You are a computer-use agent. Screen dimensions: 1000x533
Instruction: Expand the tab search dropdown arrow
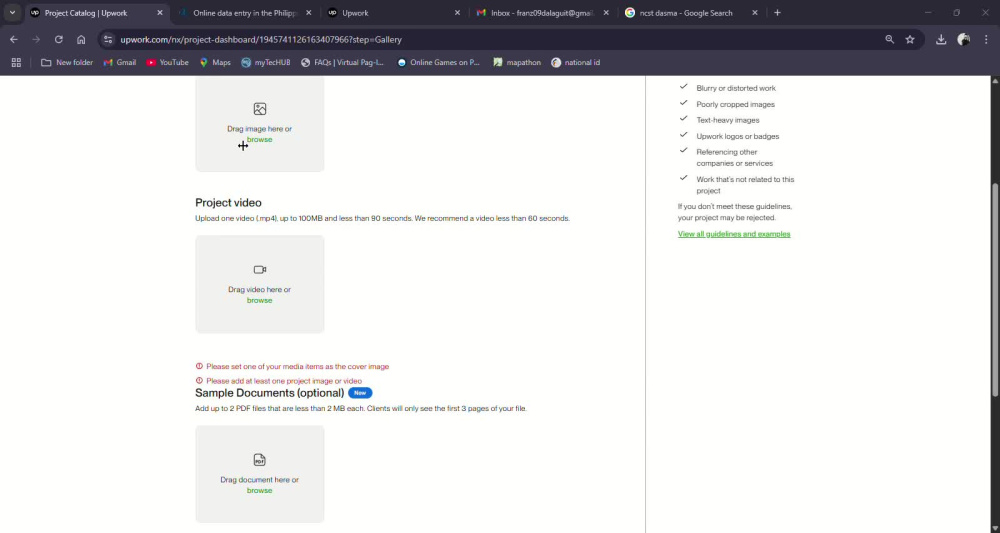pyautogui.click(x=12, y=13)
